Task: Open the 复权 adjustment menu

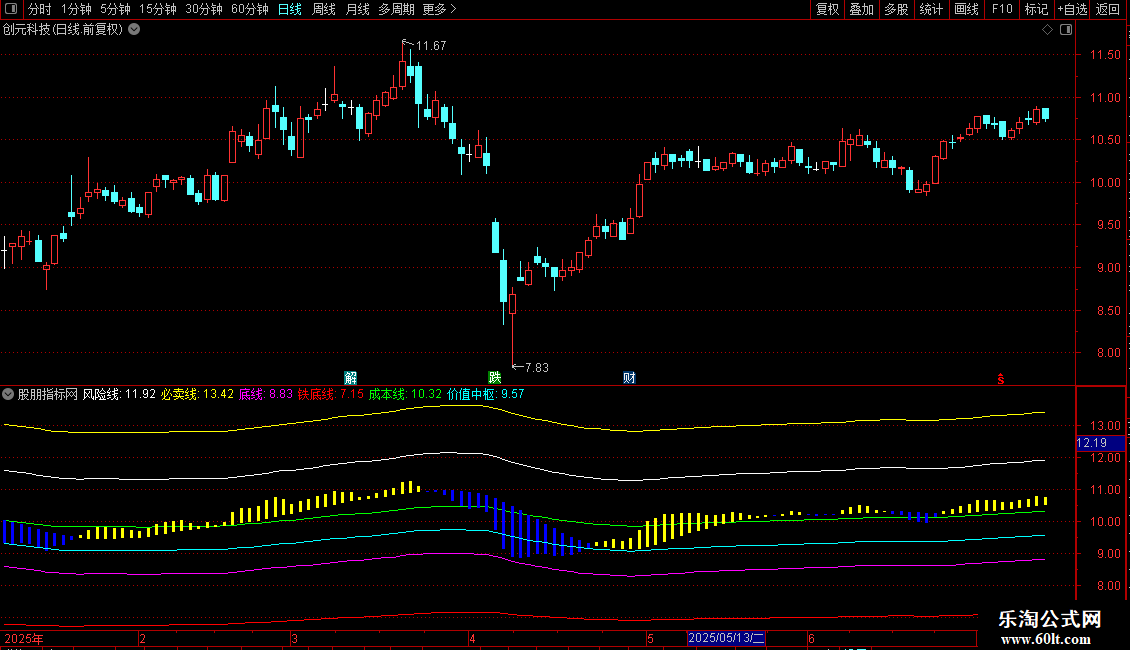Action: [827, 9]
